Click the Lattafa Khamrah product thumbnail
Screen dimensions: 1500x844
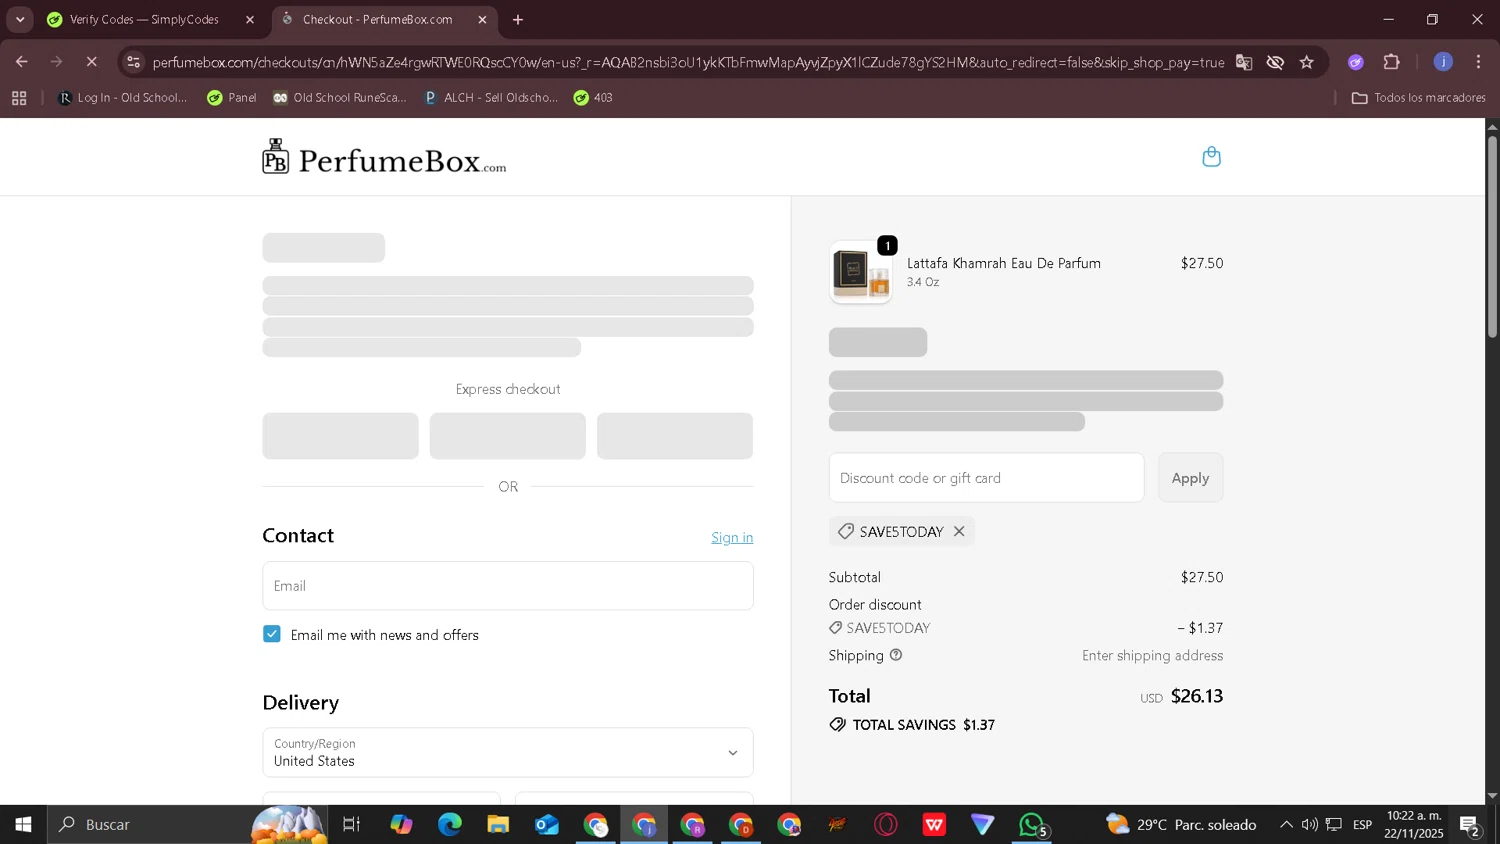861,272
